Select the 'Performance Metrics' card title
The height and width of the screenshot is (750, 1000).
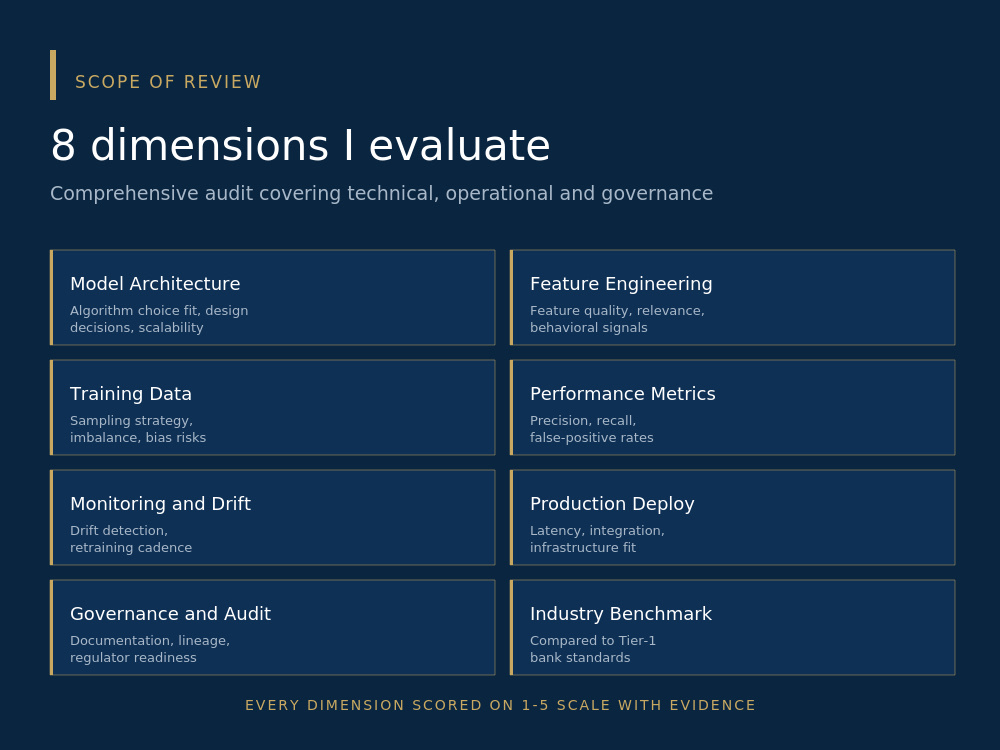(622, 394)
